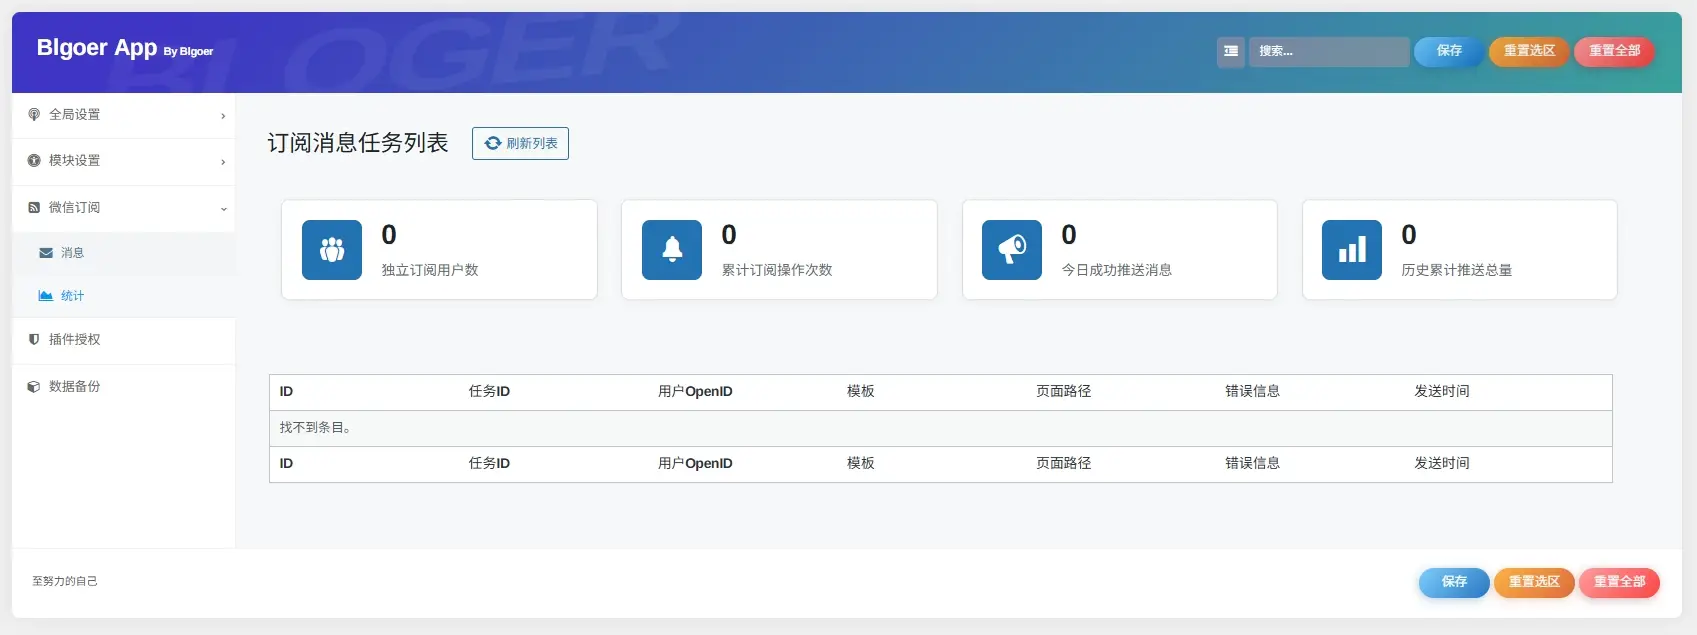Click the footer 重置全部 button

[1619, 582]
